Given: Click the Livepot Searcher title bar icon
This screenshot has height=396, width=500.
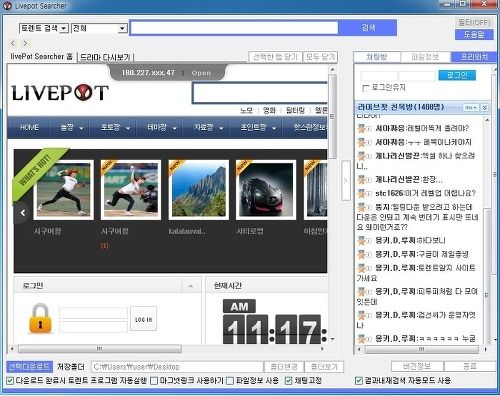Looking at the screenshot, I should tap(7, 6).
